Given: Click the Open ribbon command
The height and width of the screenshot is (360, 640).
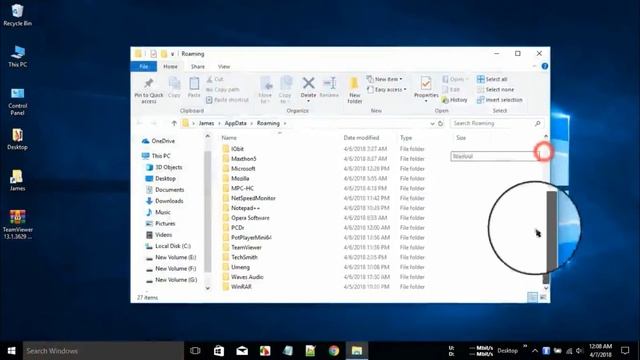Looking at the screenshot, I should pyautogui.click(x=455, y=79).
